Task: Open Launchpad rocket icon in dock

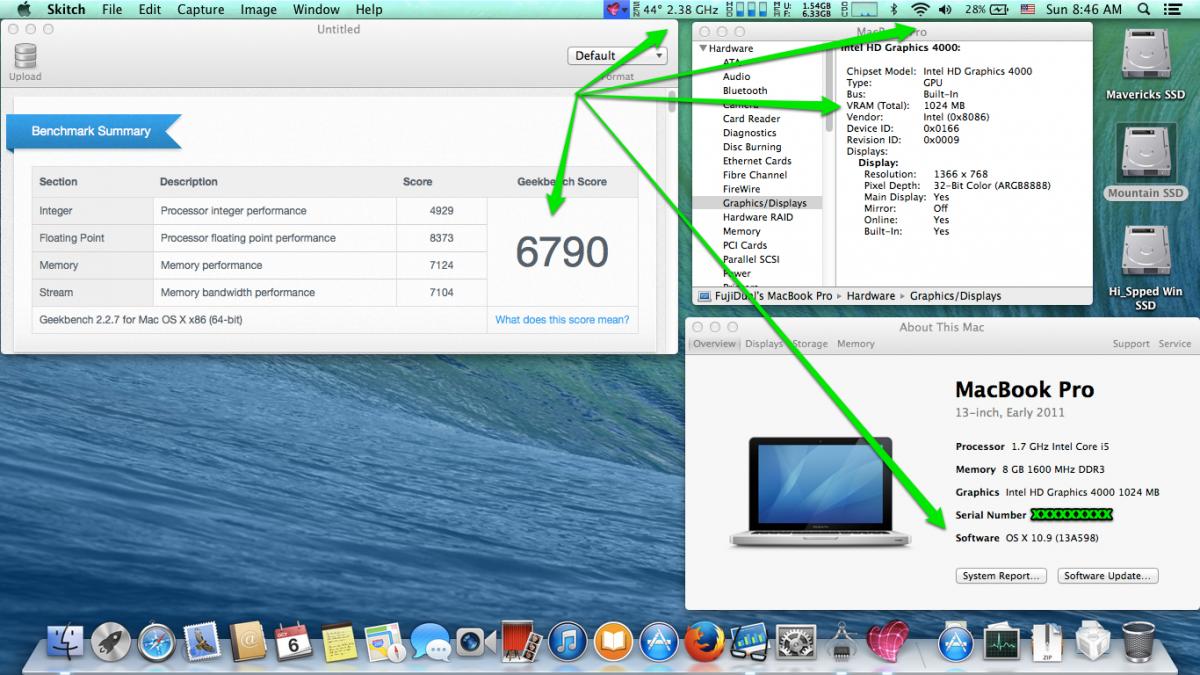Action: 111,641
